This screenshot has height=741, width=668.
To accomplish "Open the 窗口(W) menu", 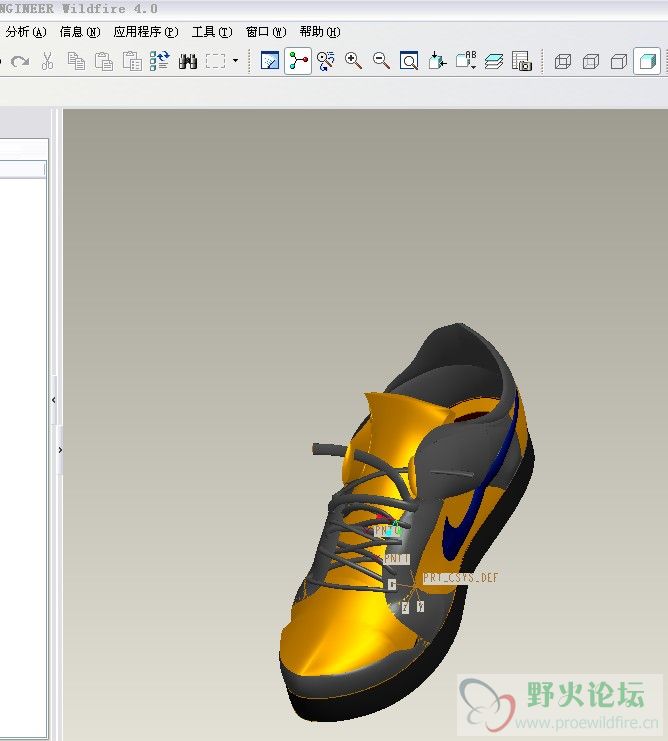I will (266, 32).
